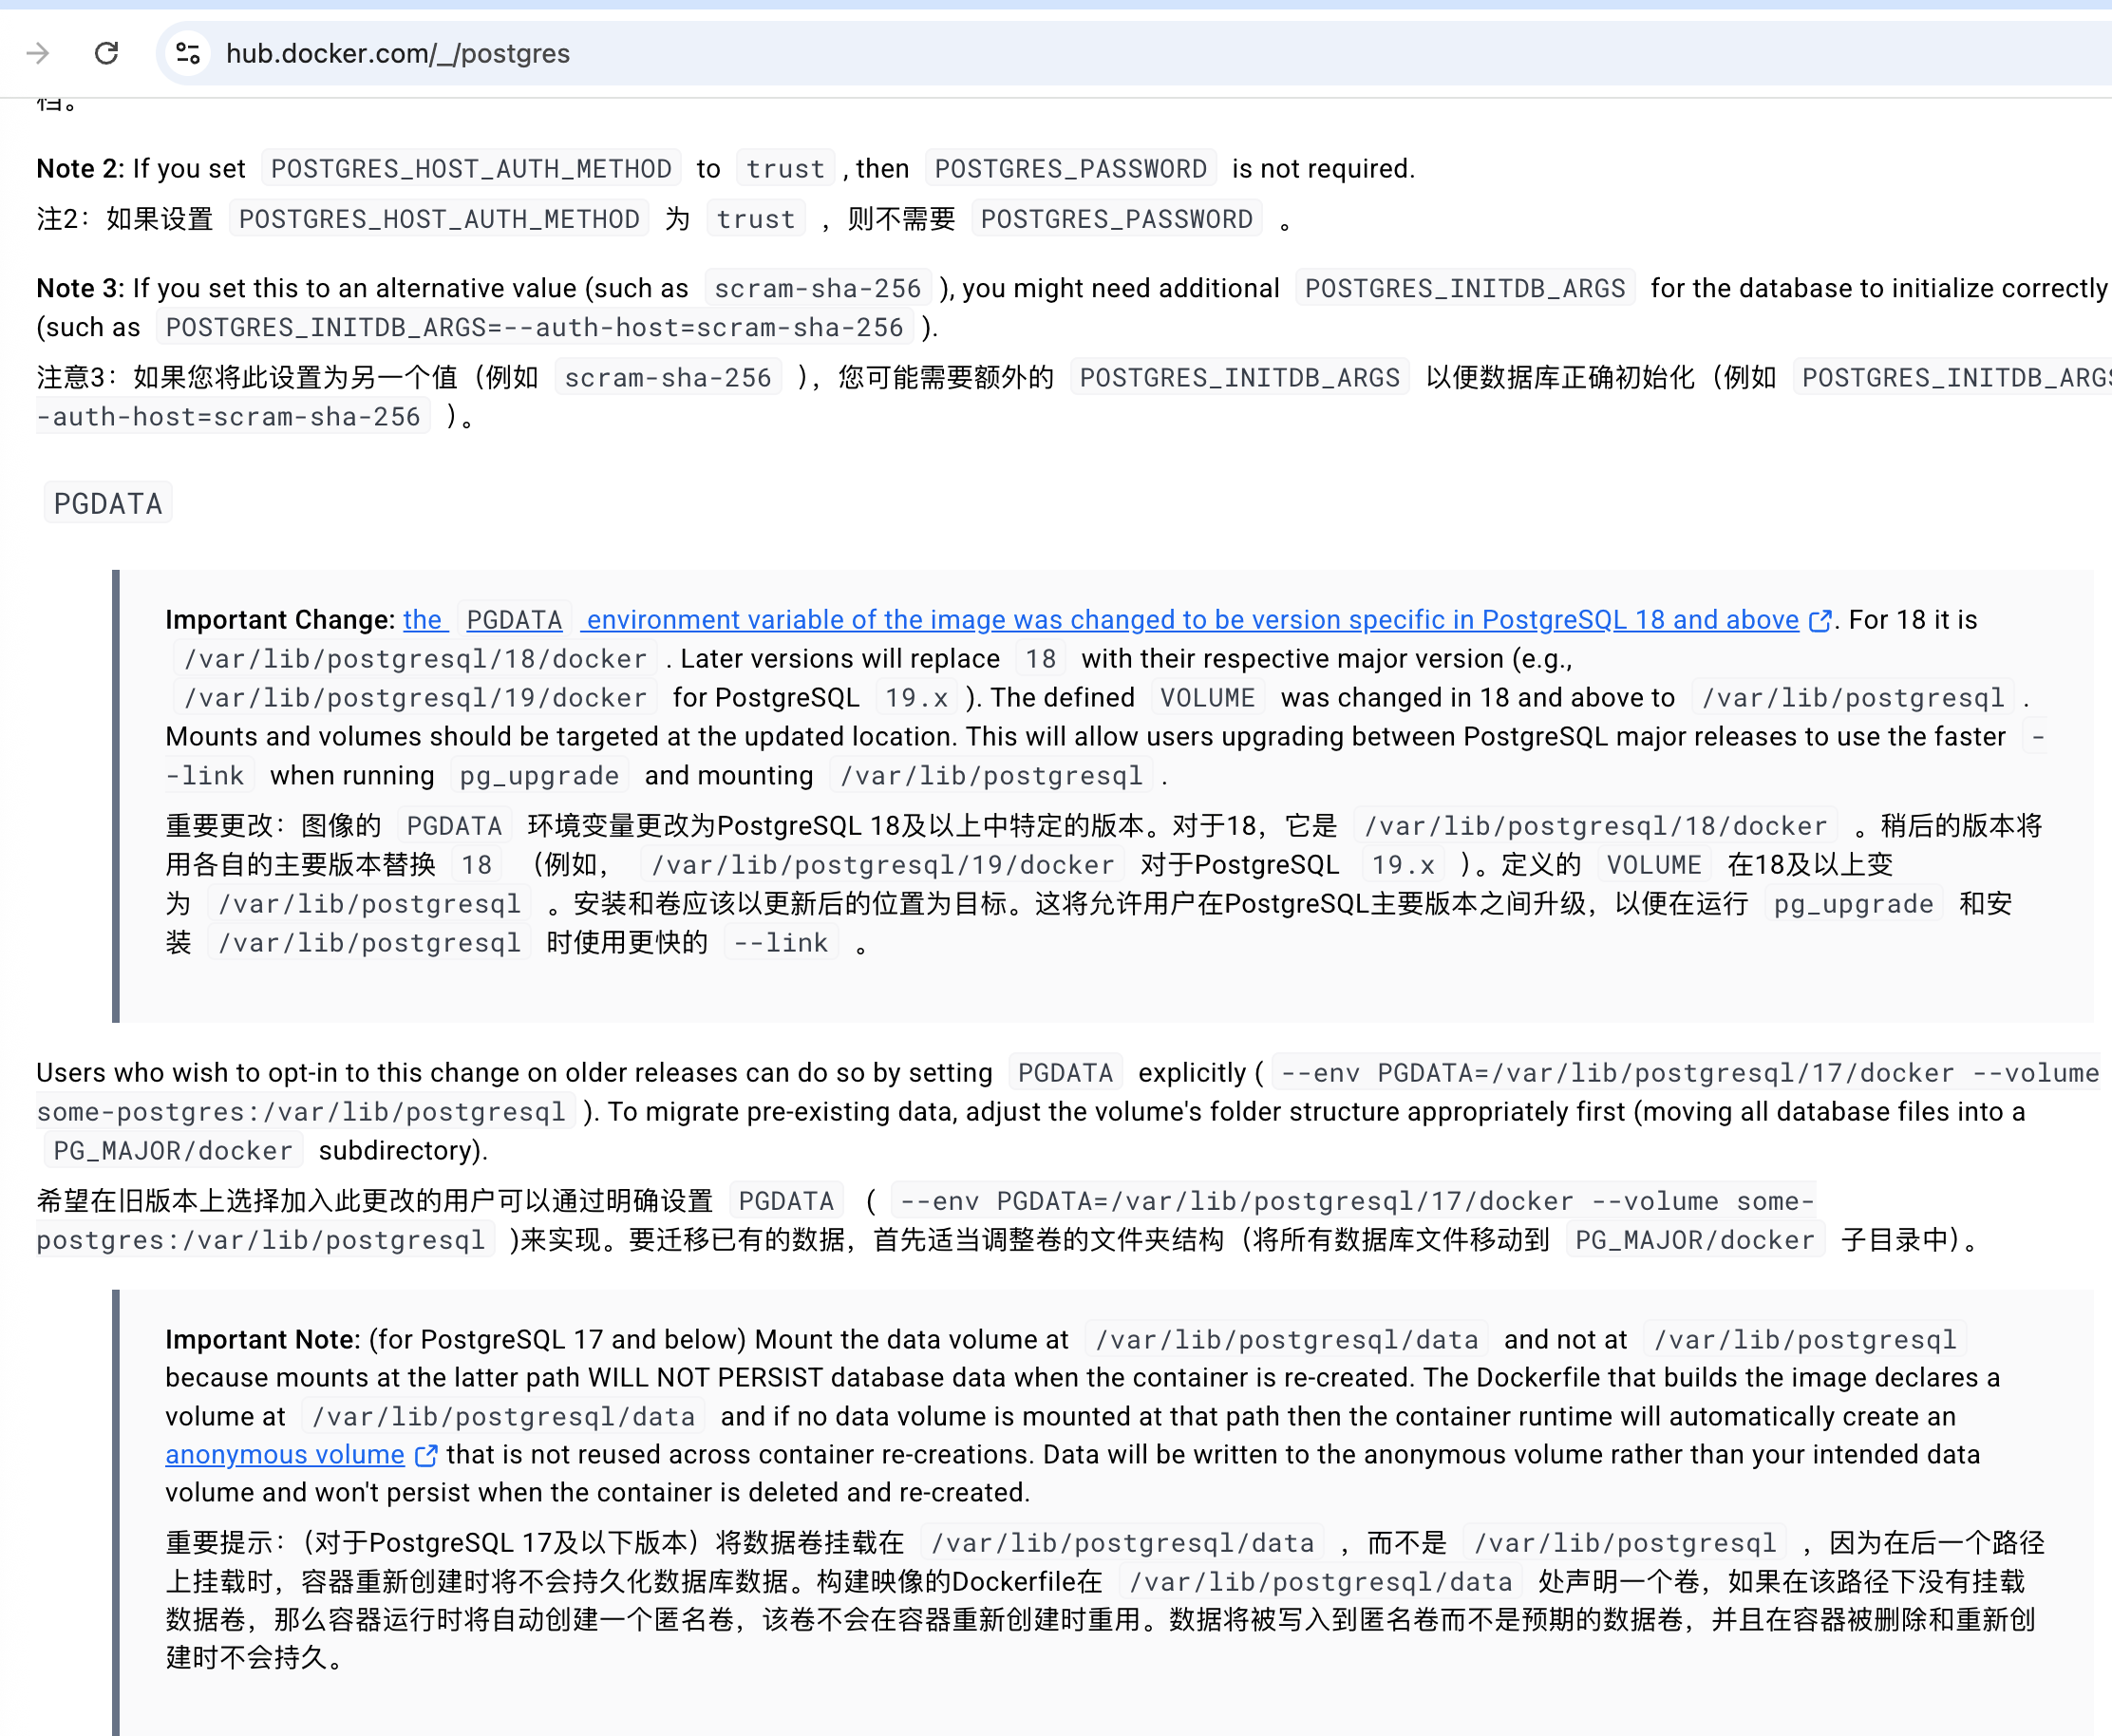Open the anonymous volume link
The width and height of the screenshot is (2112, 1736).
pos(285,1455)
